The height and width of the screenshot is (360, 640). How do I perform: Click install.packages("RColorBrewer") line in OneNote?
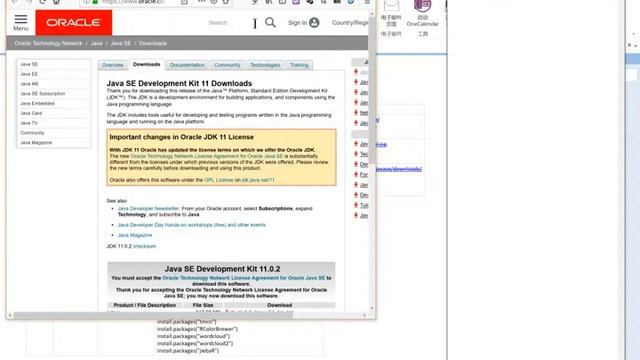coord(197,329)
